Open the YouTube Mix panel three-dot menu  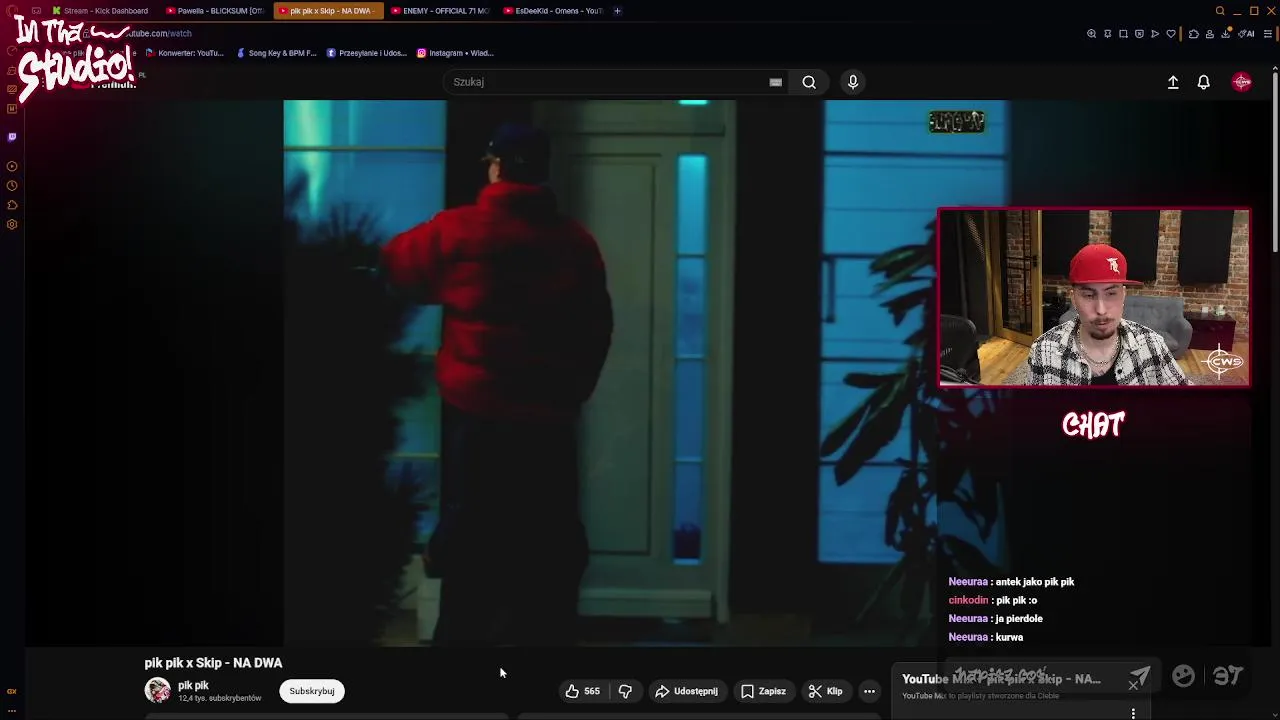pos(1133,713)
